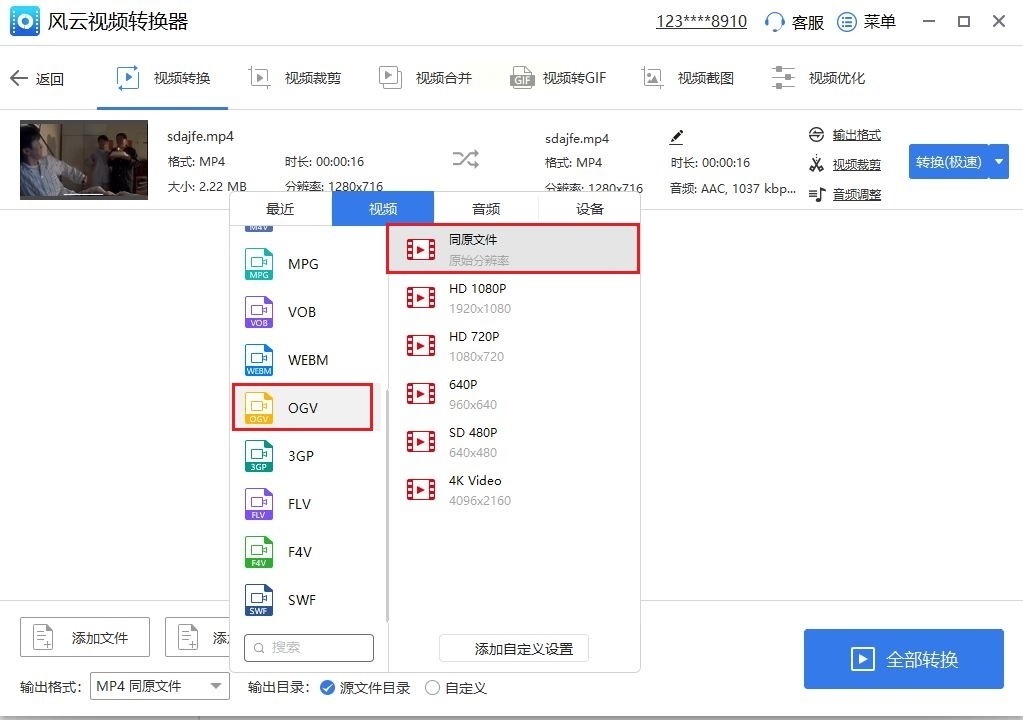
Task: Click the film icon for HD 1080P
Action: tap(421, 297)
